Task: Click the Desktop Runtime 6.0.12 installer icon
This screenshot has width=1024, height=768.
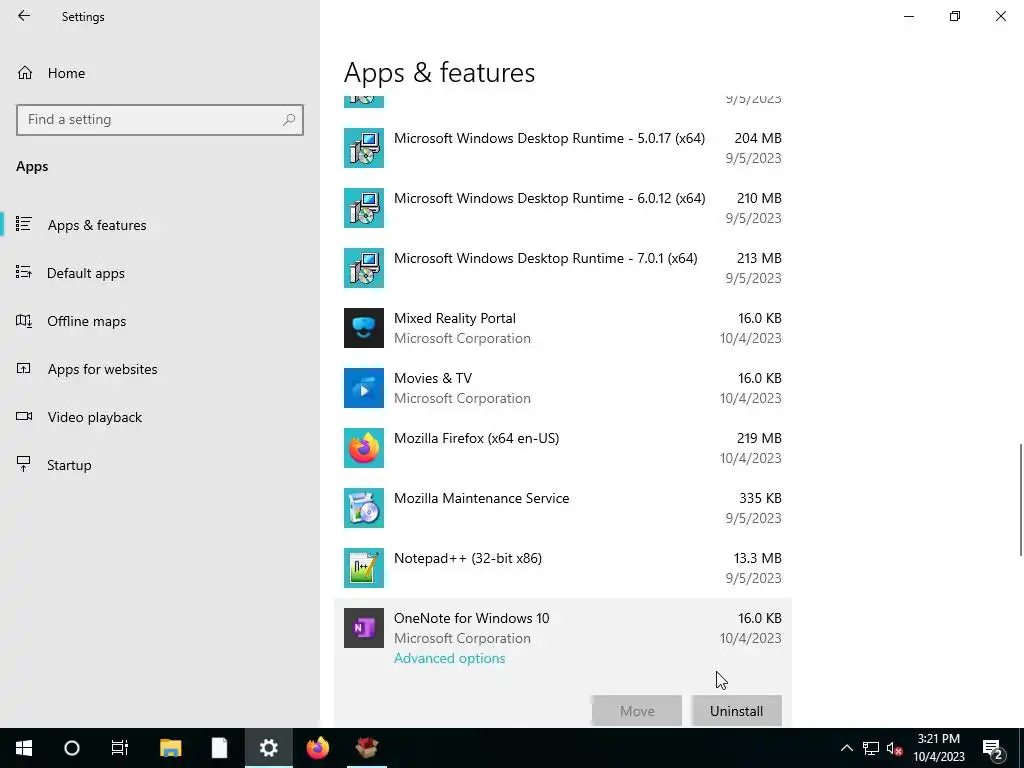Action: pyautogui.click(x=364, y=208)
